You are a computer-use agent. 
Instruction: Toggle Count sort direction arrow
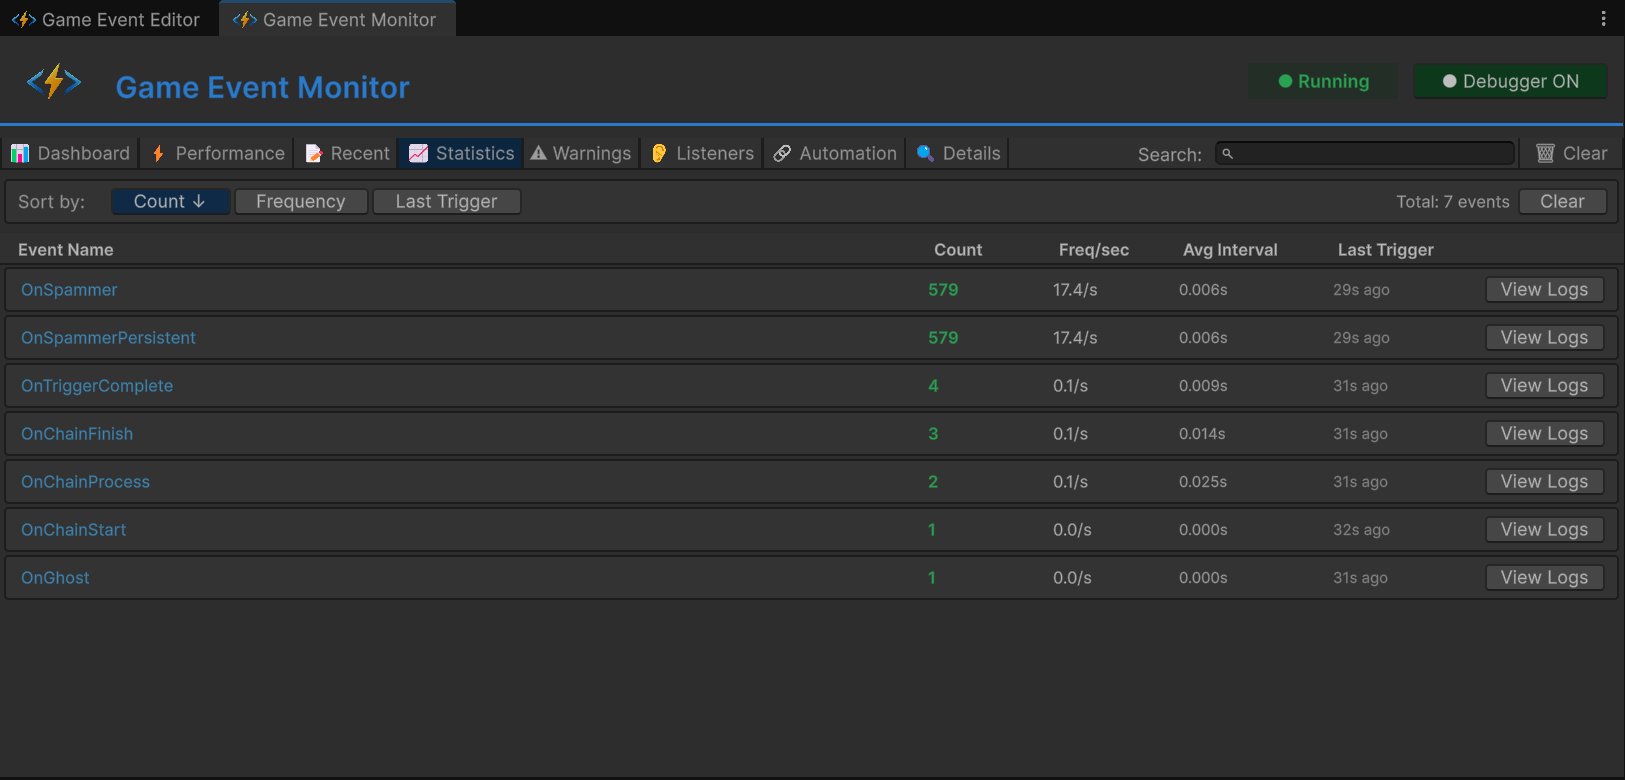point(199,201)
